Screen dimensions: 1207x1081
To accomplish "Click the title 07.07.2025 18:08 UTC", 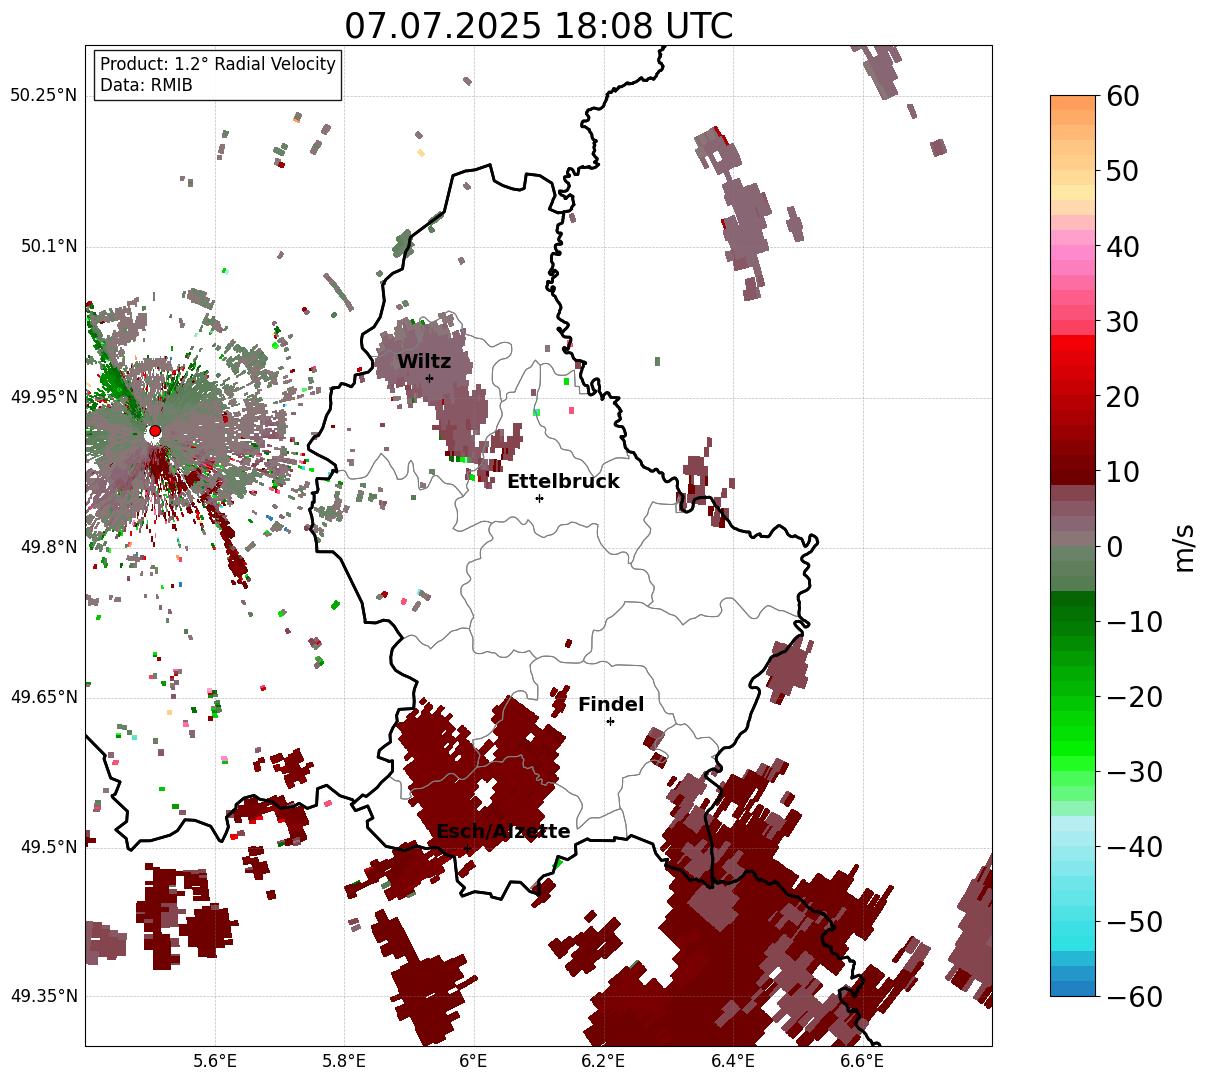I will click(538, 26).
